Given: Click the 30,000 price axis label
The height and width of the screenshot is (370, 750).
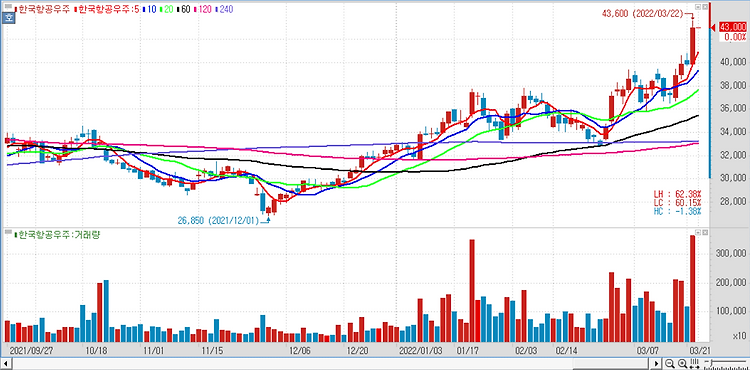Looking at the screenshot, I should (733, 178).
